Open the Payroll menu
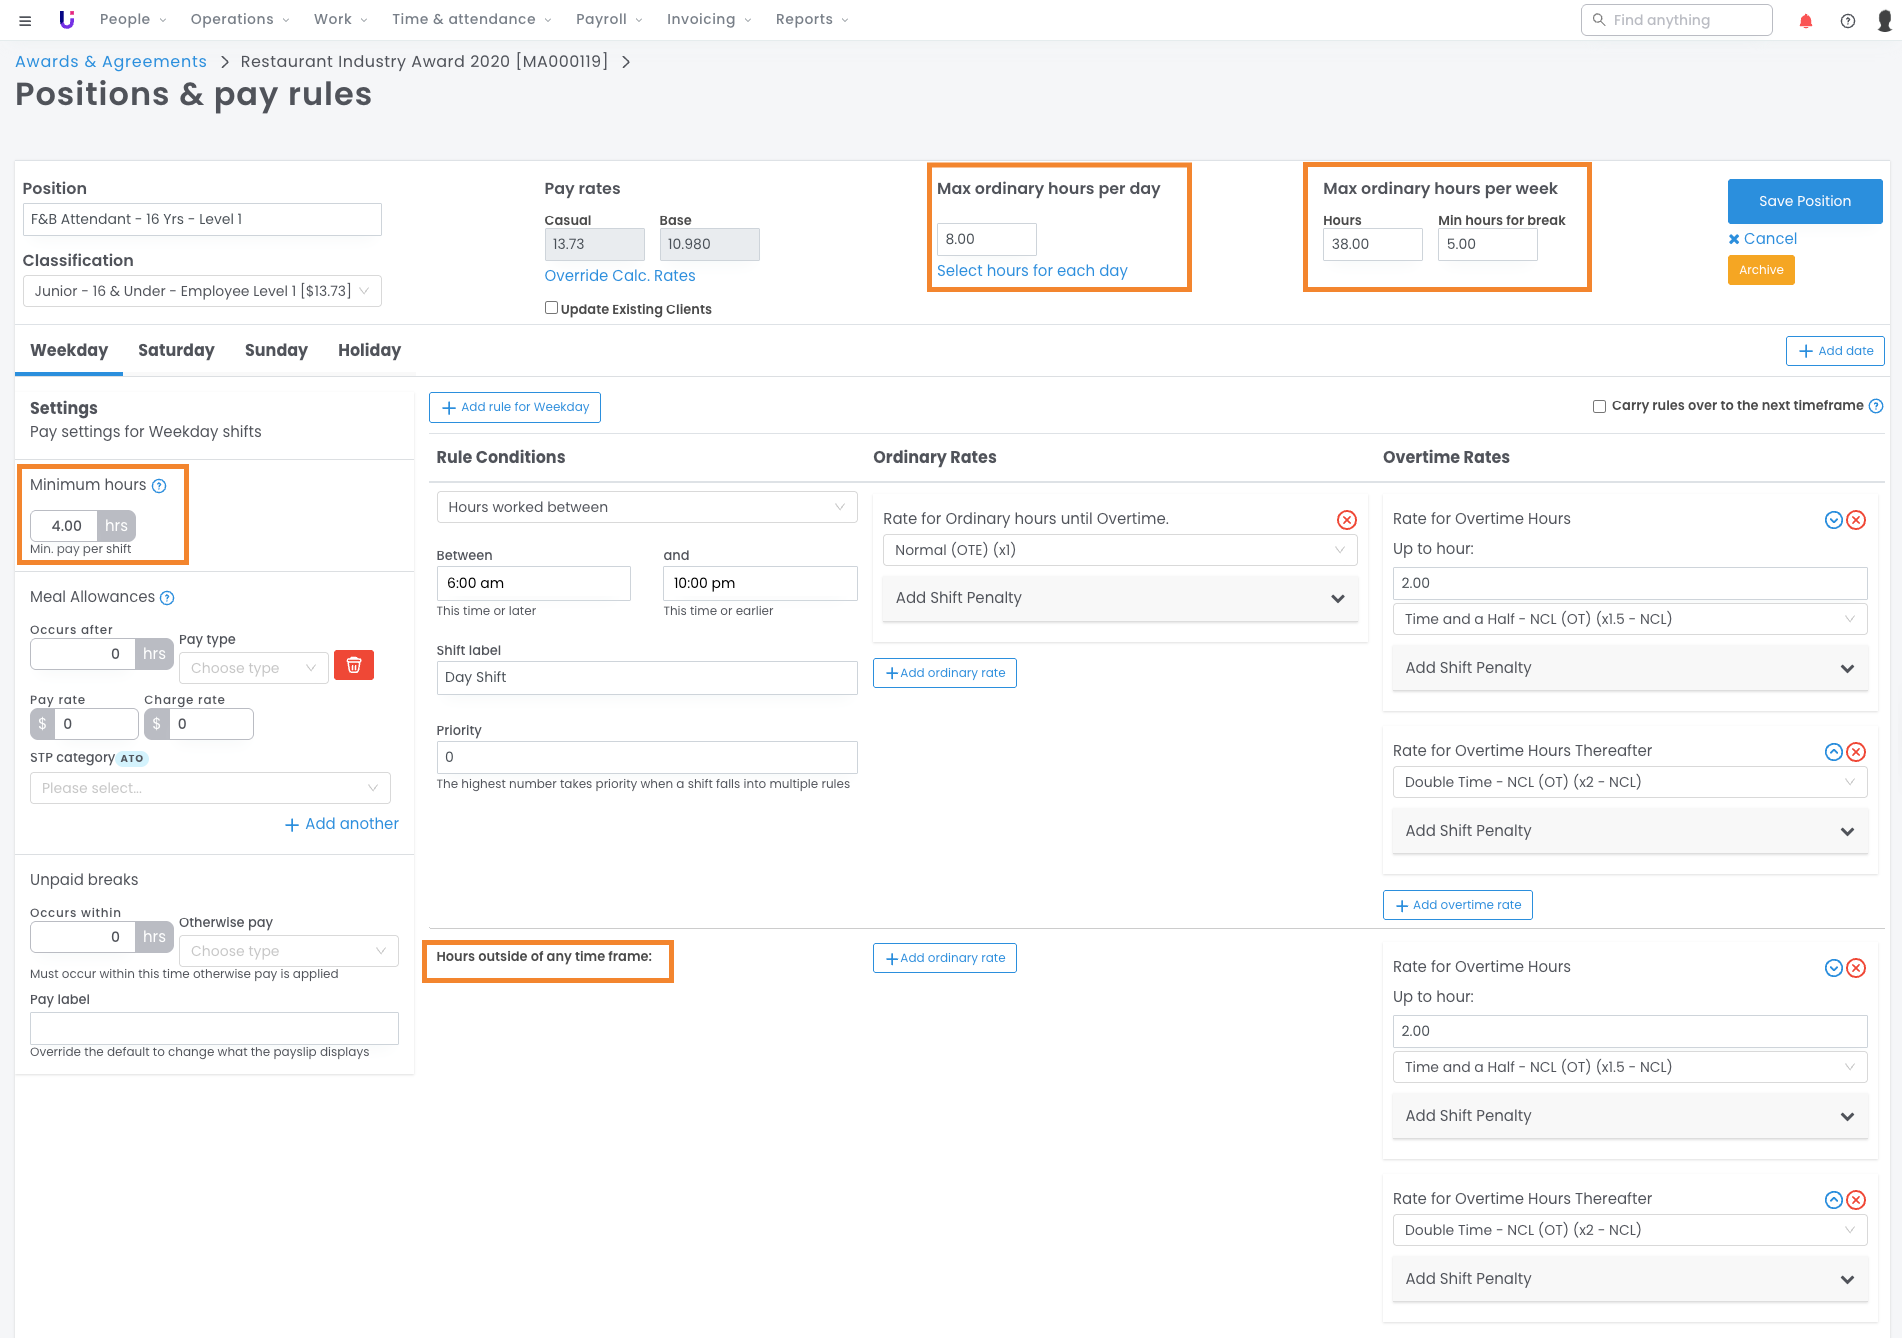 [608, 20]
